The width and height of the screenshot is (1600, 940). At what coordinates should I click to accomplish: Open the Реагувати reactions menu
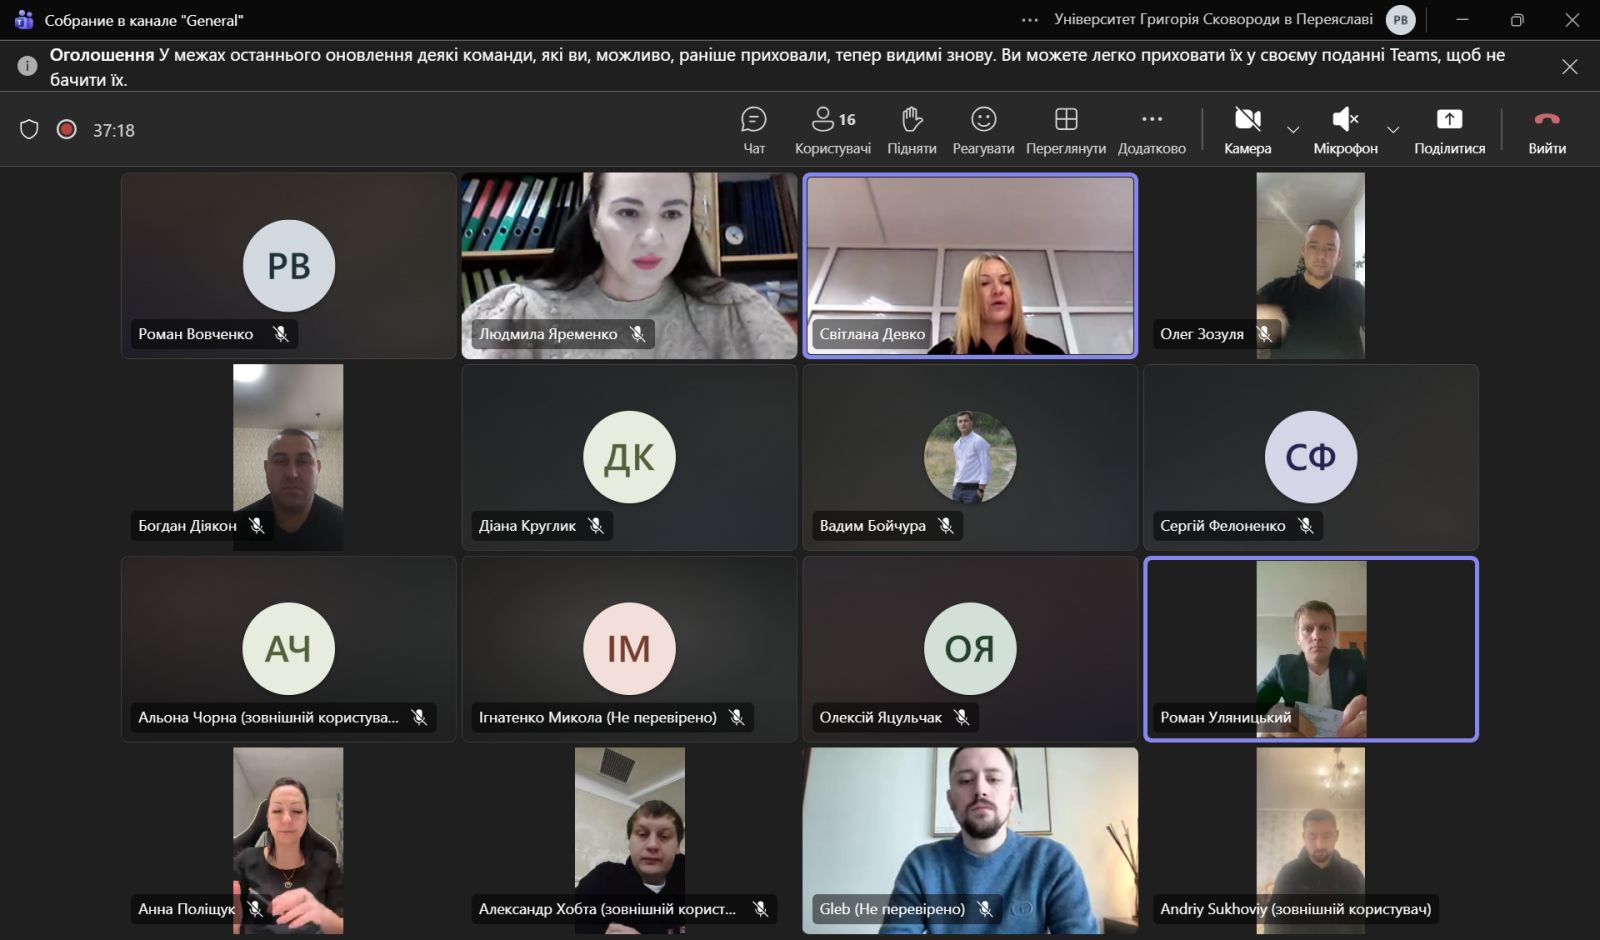tap(983, 130)
